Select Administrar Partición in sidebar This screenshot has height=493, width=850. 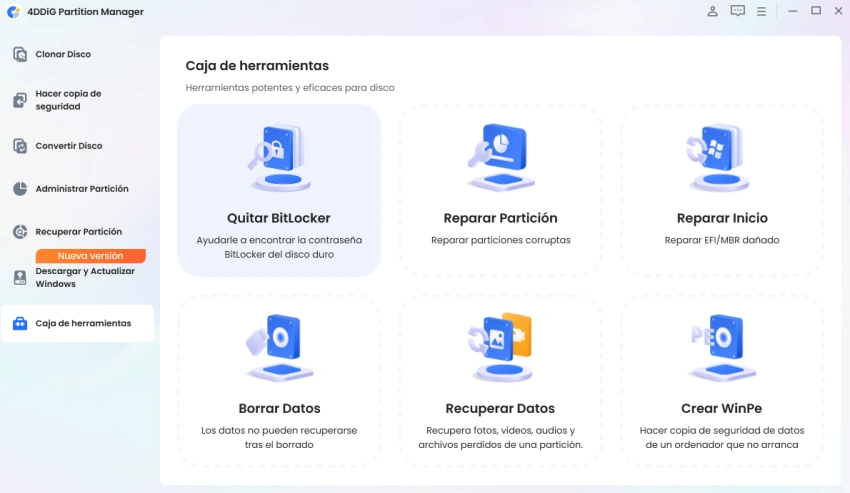[82, 189]
